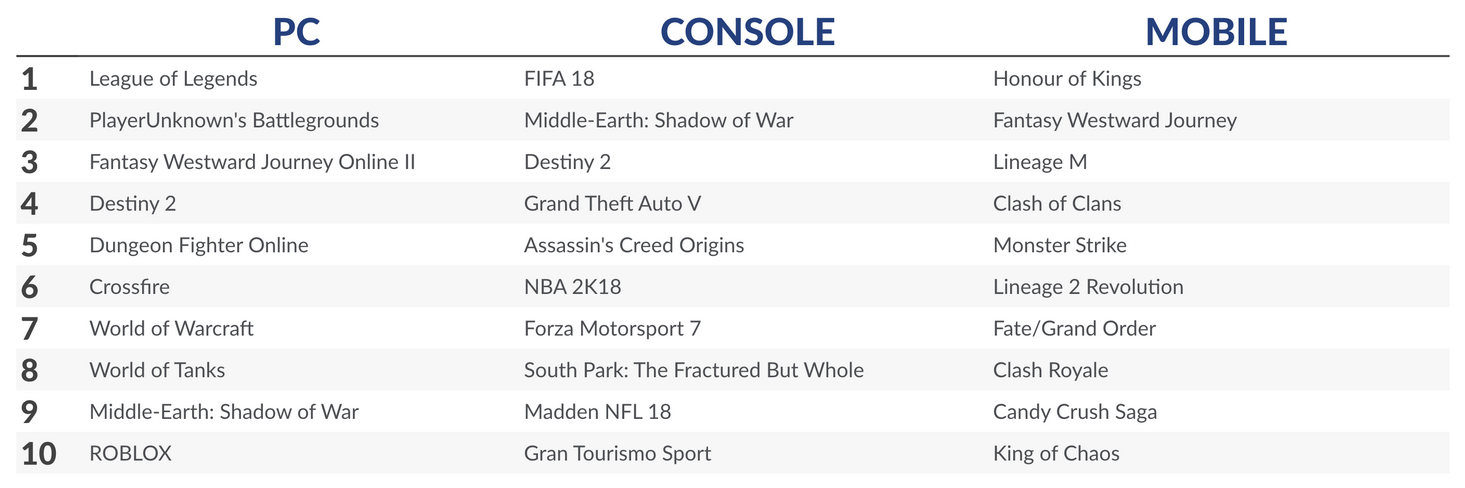
Task: Click Fantasy Westward Journey Online II
Action: pos(252,162)
